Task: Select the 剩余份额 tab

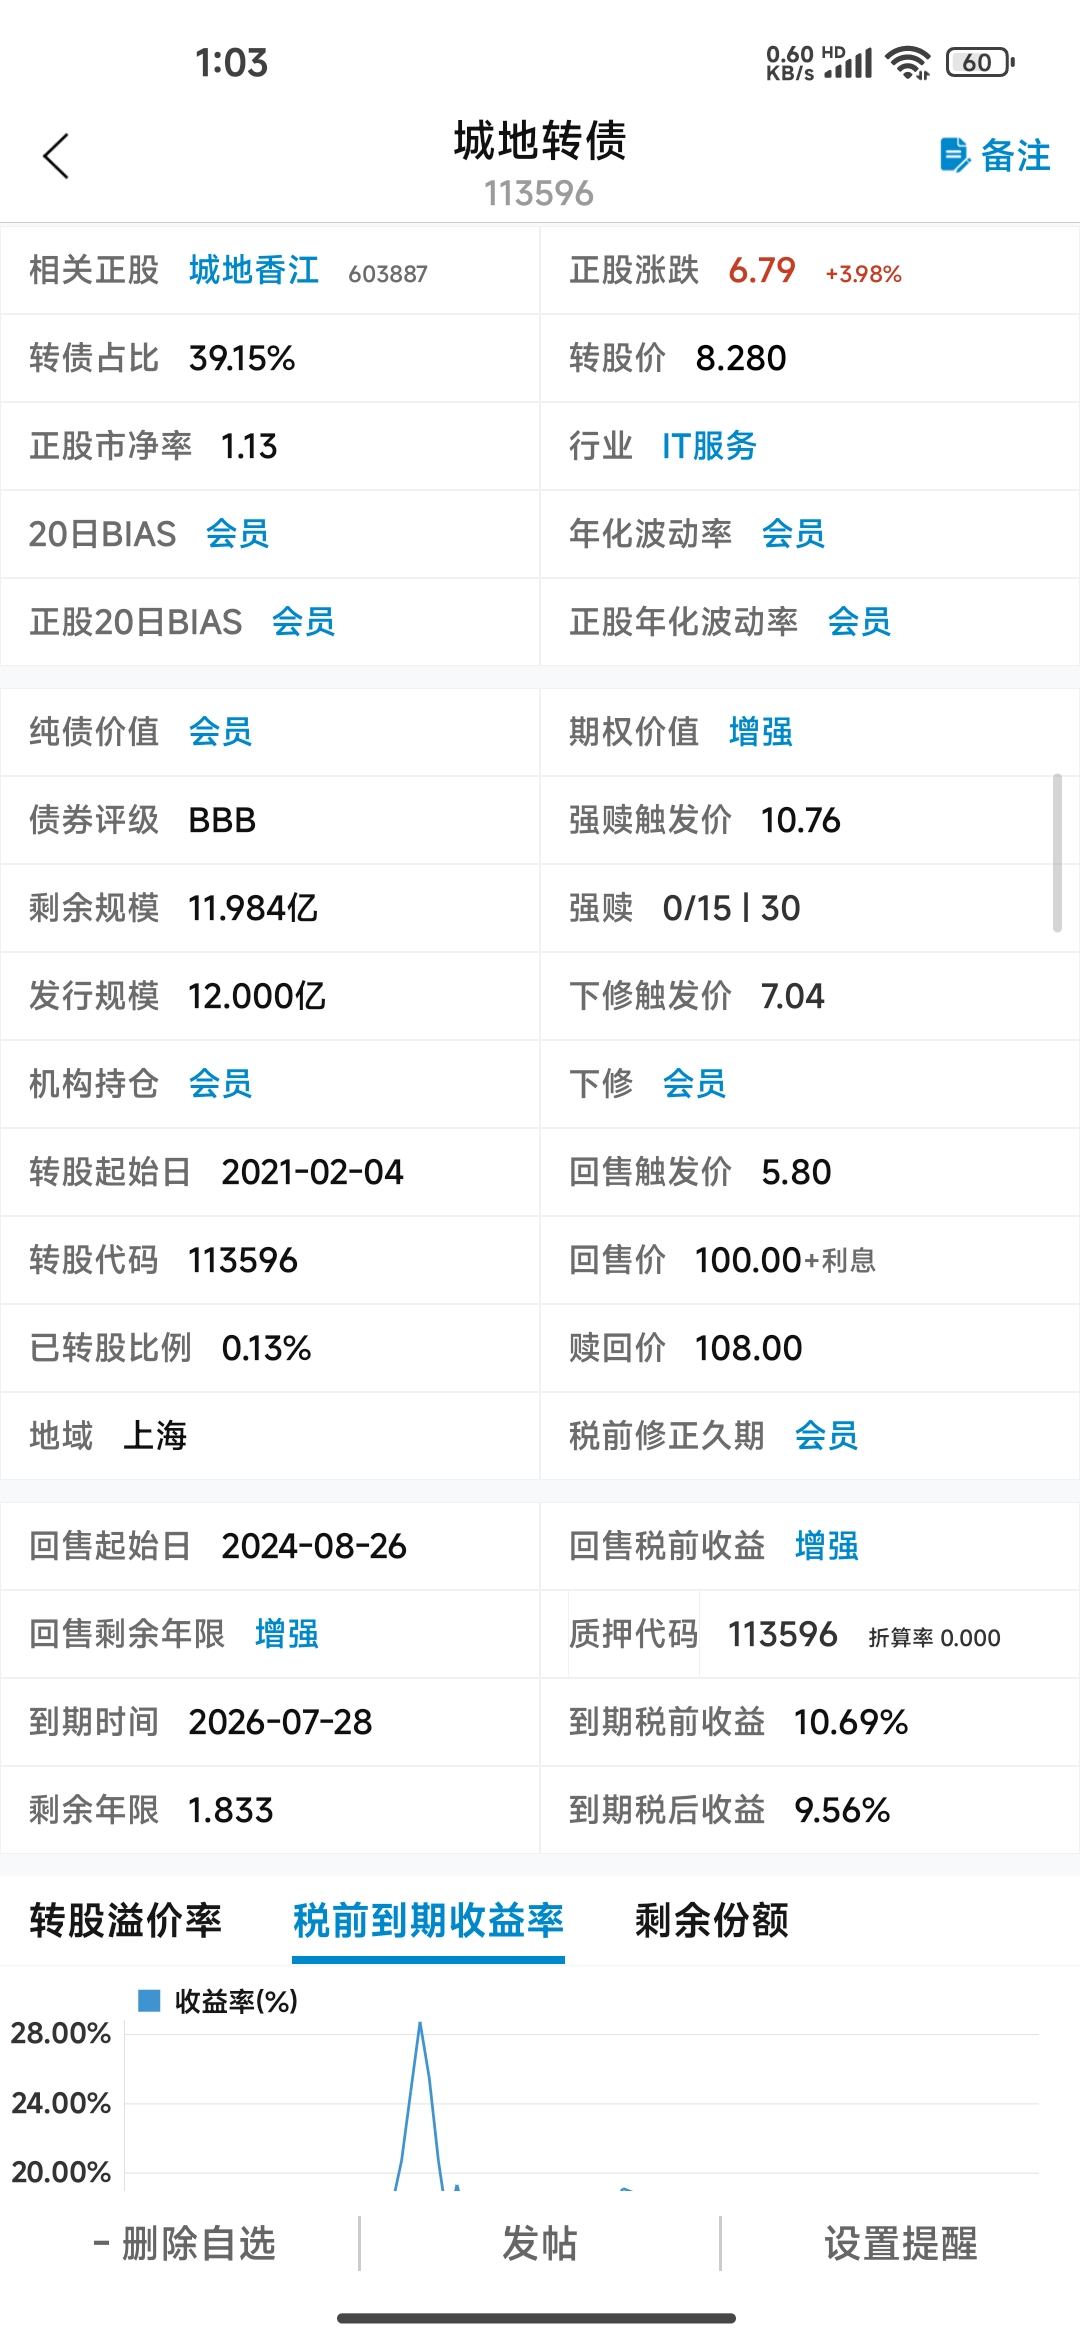Action: point(712,1920)
